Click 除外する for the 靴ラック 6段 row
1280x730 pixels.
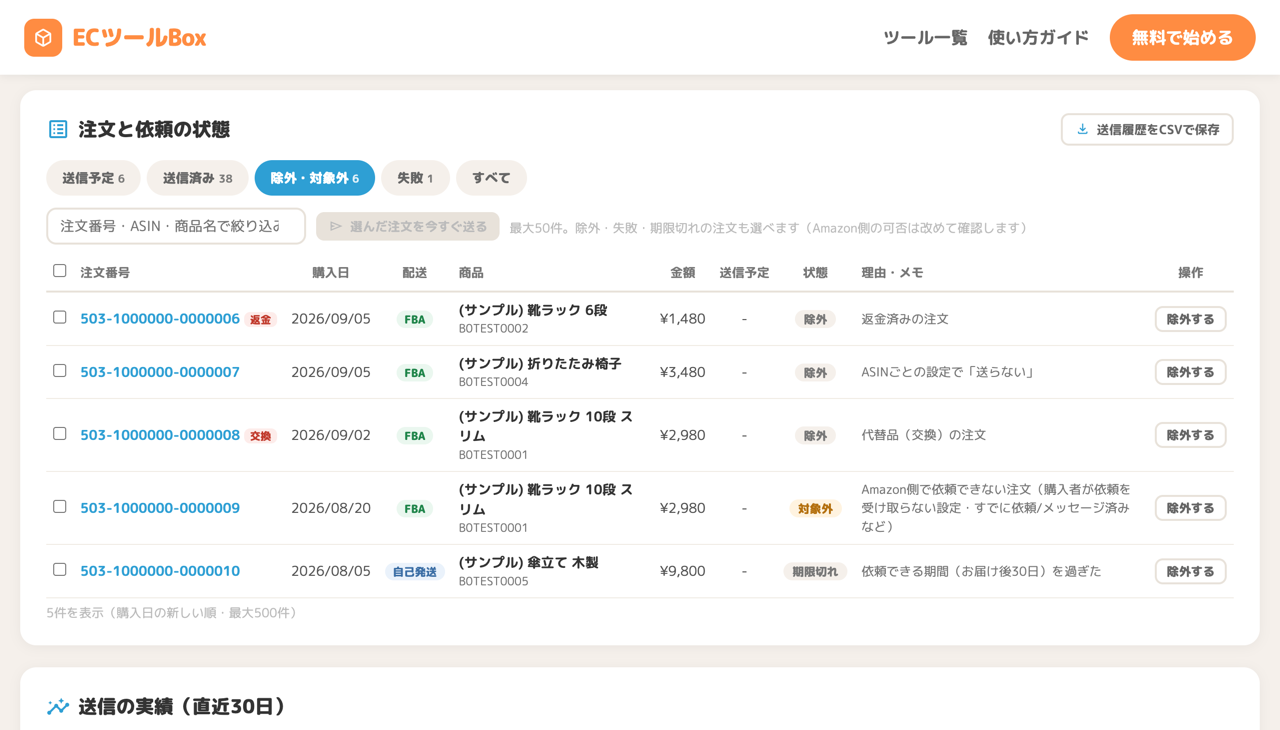(x=1190, y=319)
